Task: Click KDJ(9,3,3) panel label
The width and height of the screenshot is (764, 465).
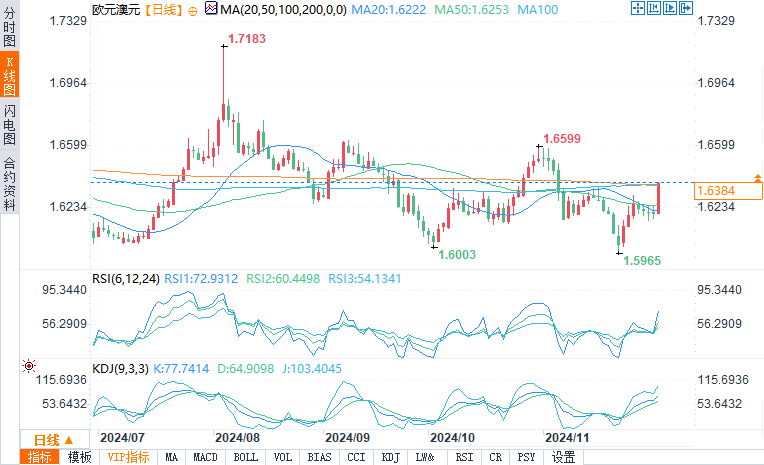Action: 120,368
